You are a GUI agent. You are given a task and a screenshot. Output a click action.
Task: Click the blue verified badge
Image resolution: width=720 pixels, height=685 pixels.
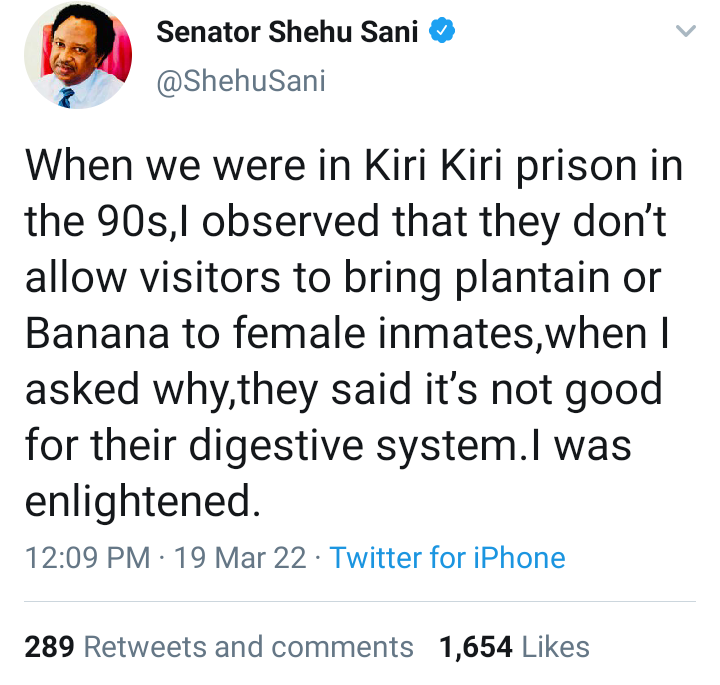coord(443,33)
